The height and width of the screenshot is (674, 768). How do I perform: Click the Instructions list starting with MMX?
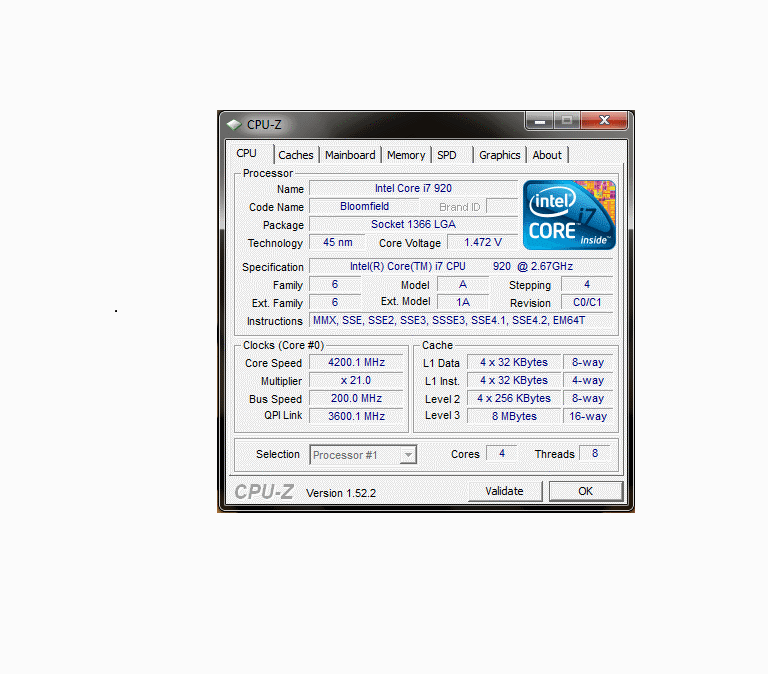pos(461,321)
